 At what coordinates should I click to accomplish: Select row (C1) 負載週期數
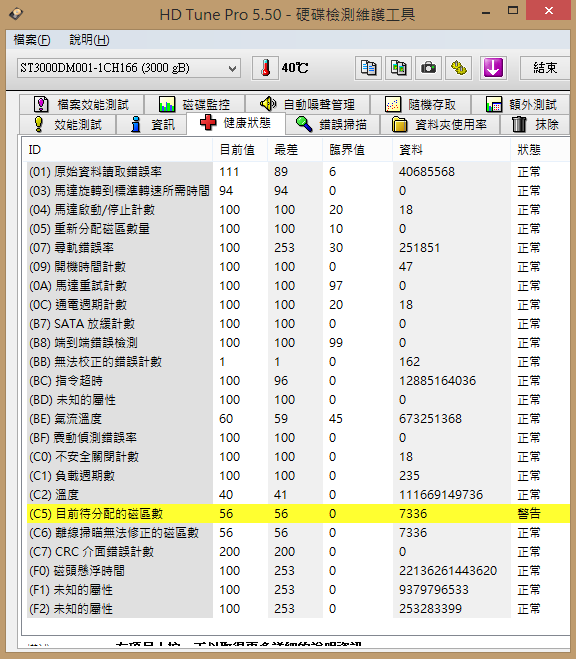[298, 476]
